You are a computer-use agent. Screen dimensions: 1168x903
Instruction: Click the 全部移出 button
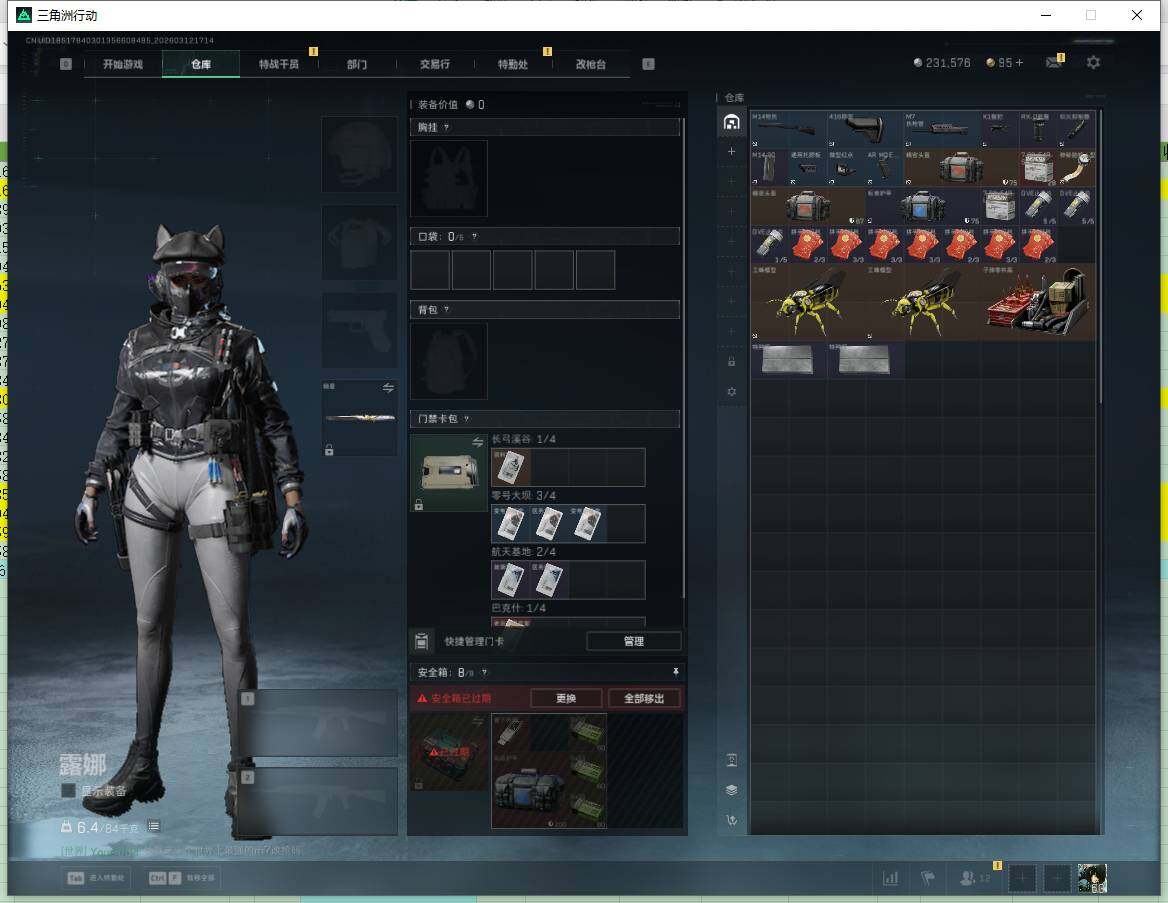point(644,698)
